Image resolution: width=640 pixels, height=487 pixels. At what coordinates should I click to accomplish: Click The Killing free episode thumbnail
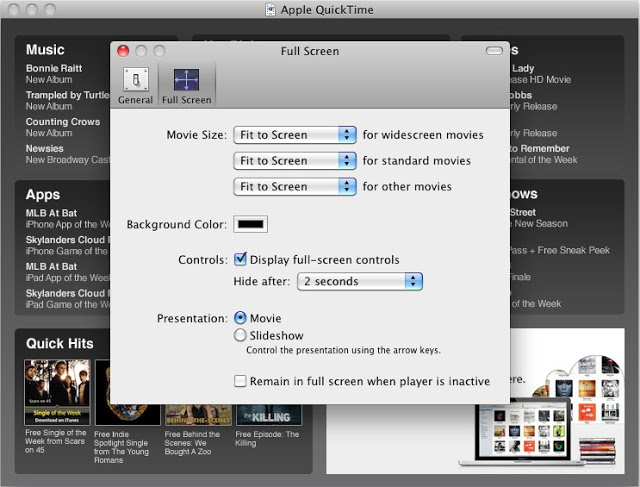click(269, 415)
